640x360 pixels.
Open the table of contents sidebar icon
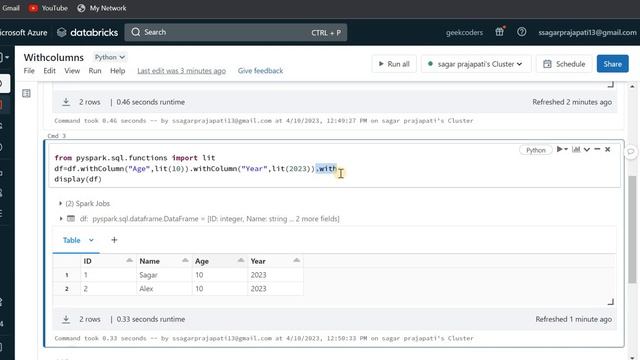27,93
